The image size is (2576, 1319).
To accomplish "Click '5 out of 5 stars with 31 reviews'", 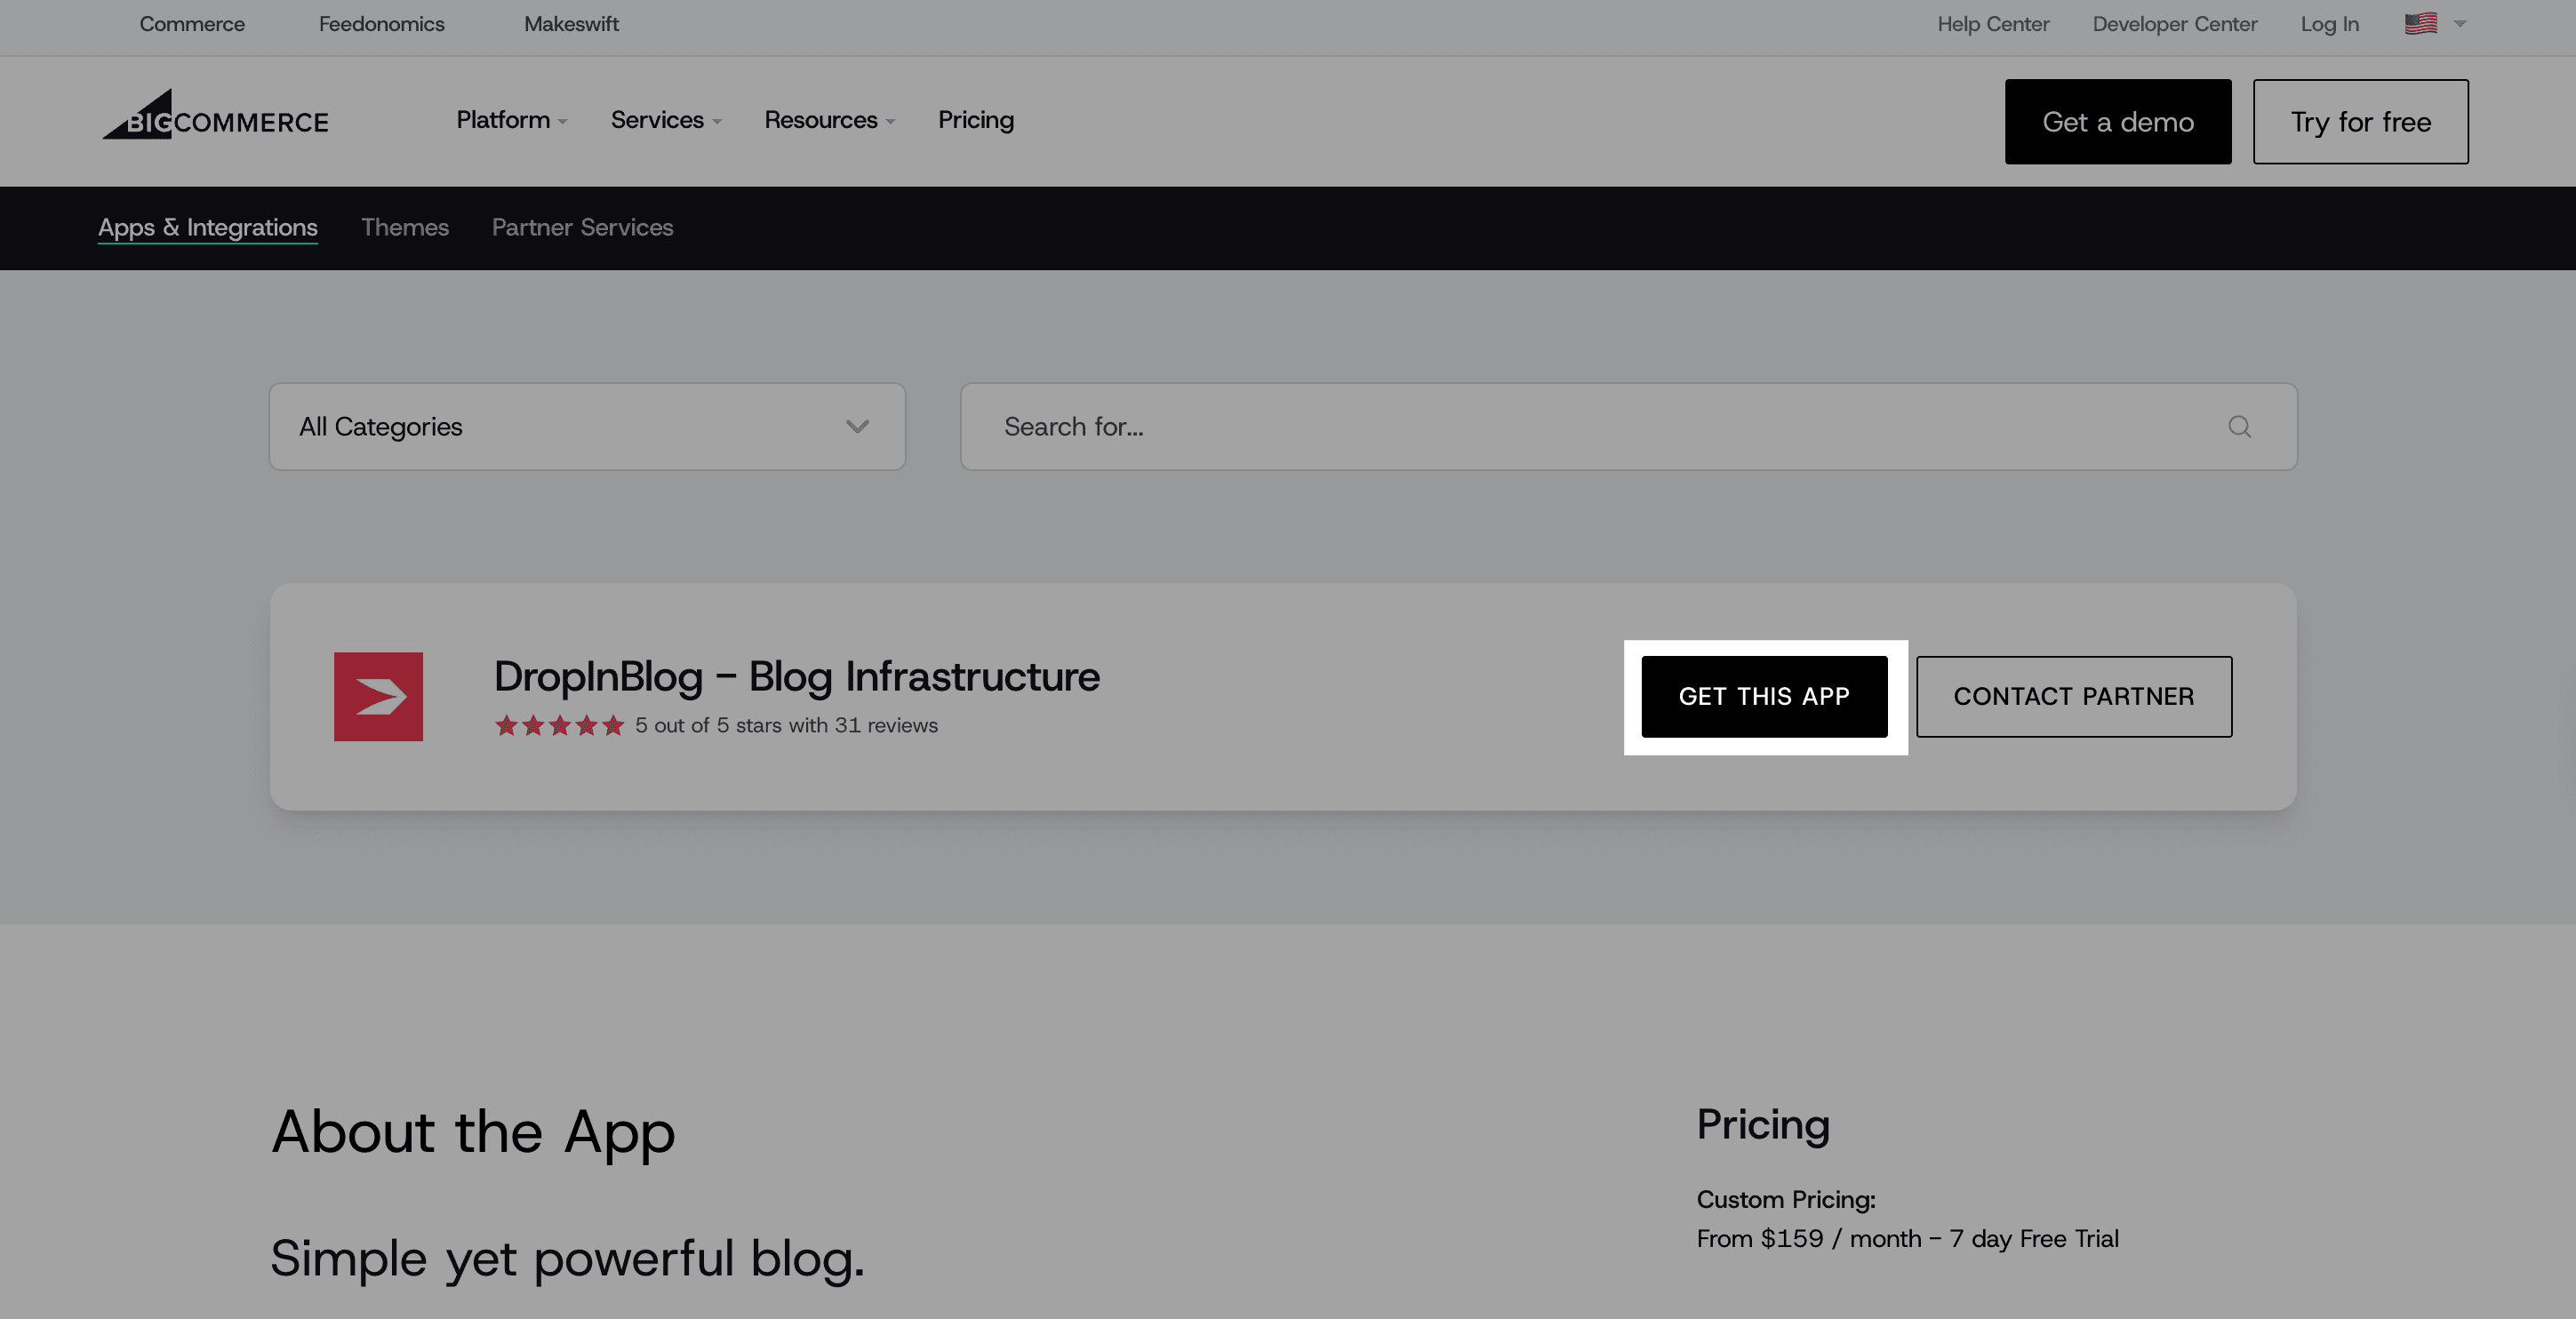I will [786, 726].
